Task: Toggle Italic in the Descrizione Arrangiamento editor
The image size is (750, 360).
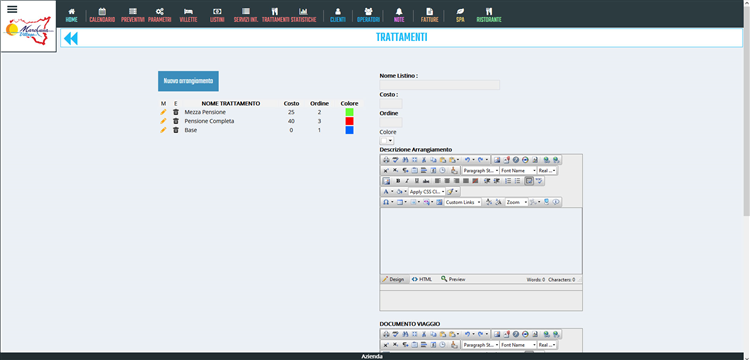Action: click(x=407, y=181)
